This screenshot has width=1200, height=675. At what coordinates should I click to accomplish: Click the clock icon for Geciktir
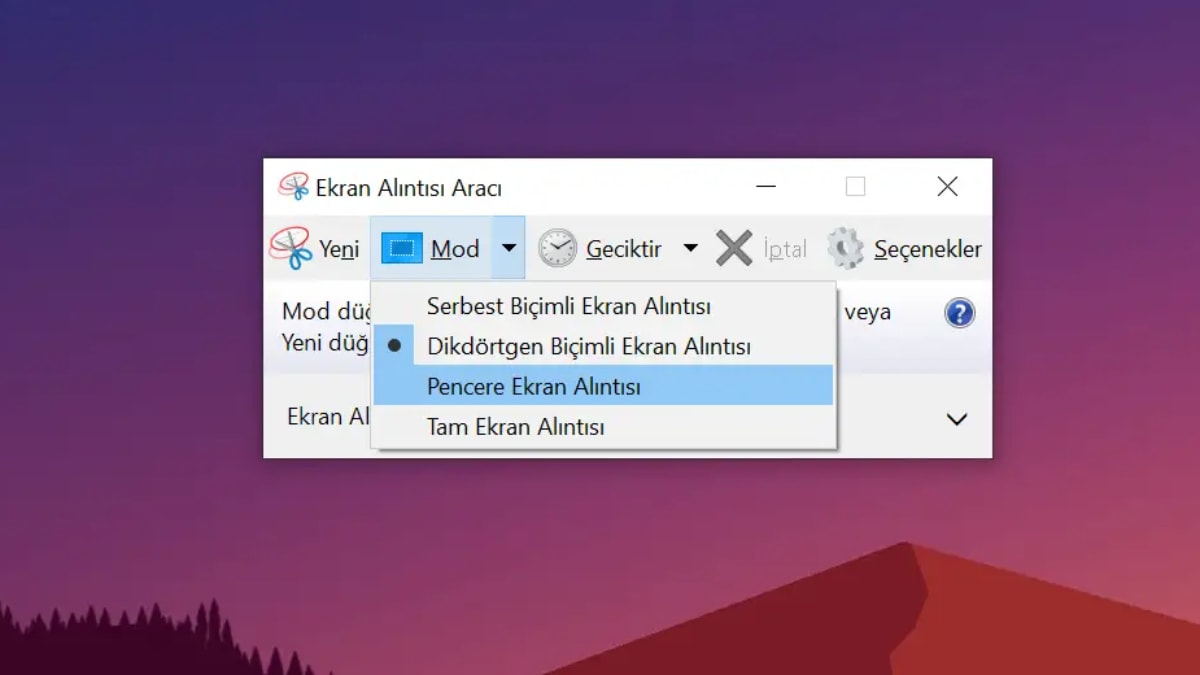click(x=557, y=248)
